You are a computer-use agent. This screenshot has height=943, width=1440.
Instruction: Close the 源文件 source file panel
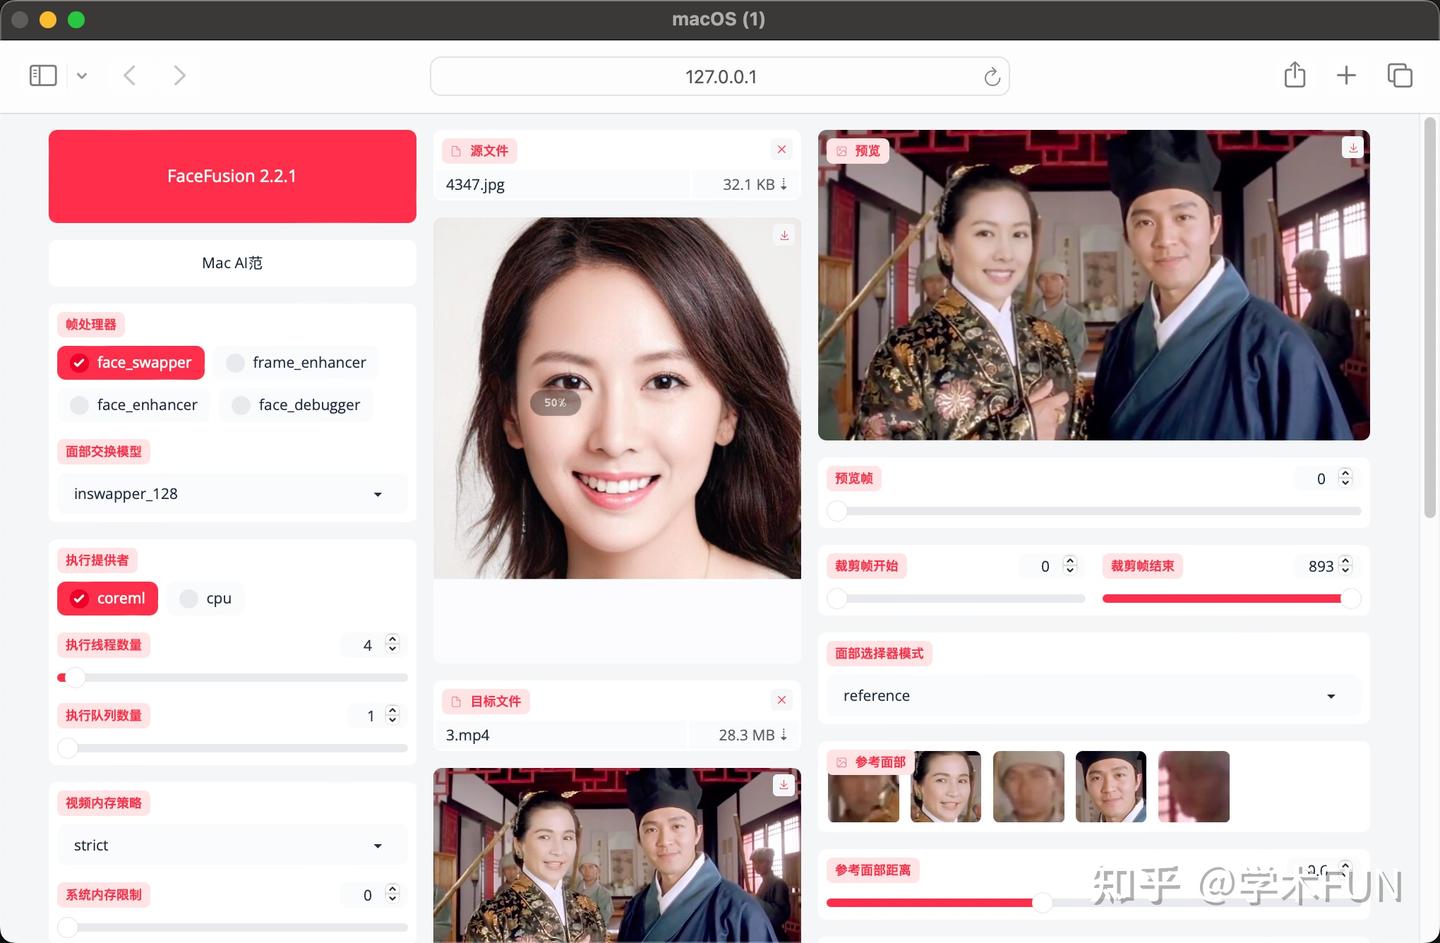coord(781,149)
